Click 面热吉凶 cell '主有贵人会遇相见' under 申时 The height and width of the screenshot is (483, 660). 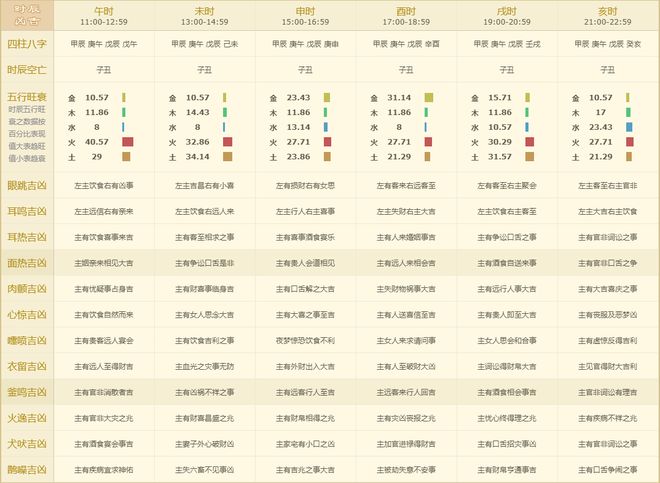[305, 263]
